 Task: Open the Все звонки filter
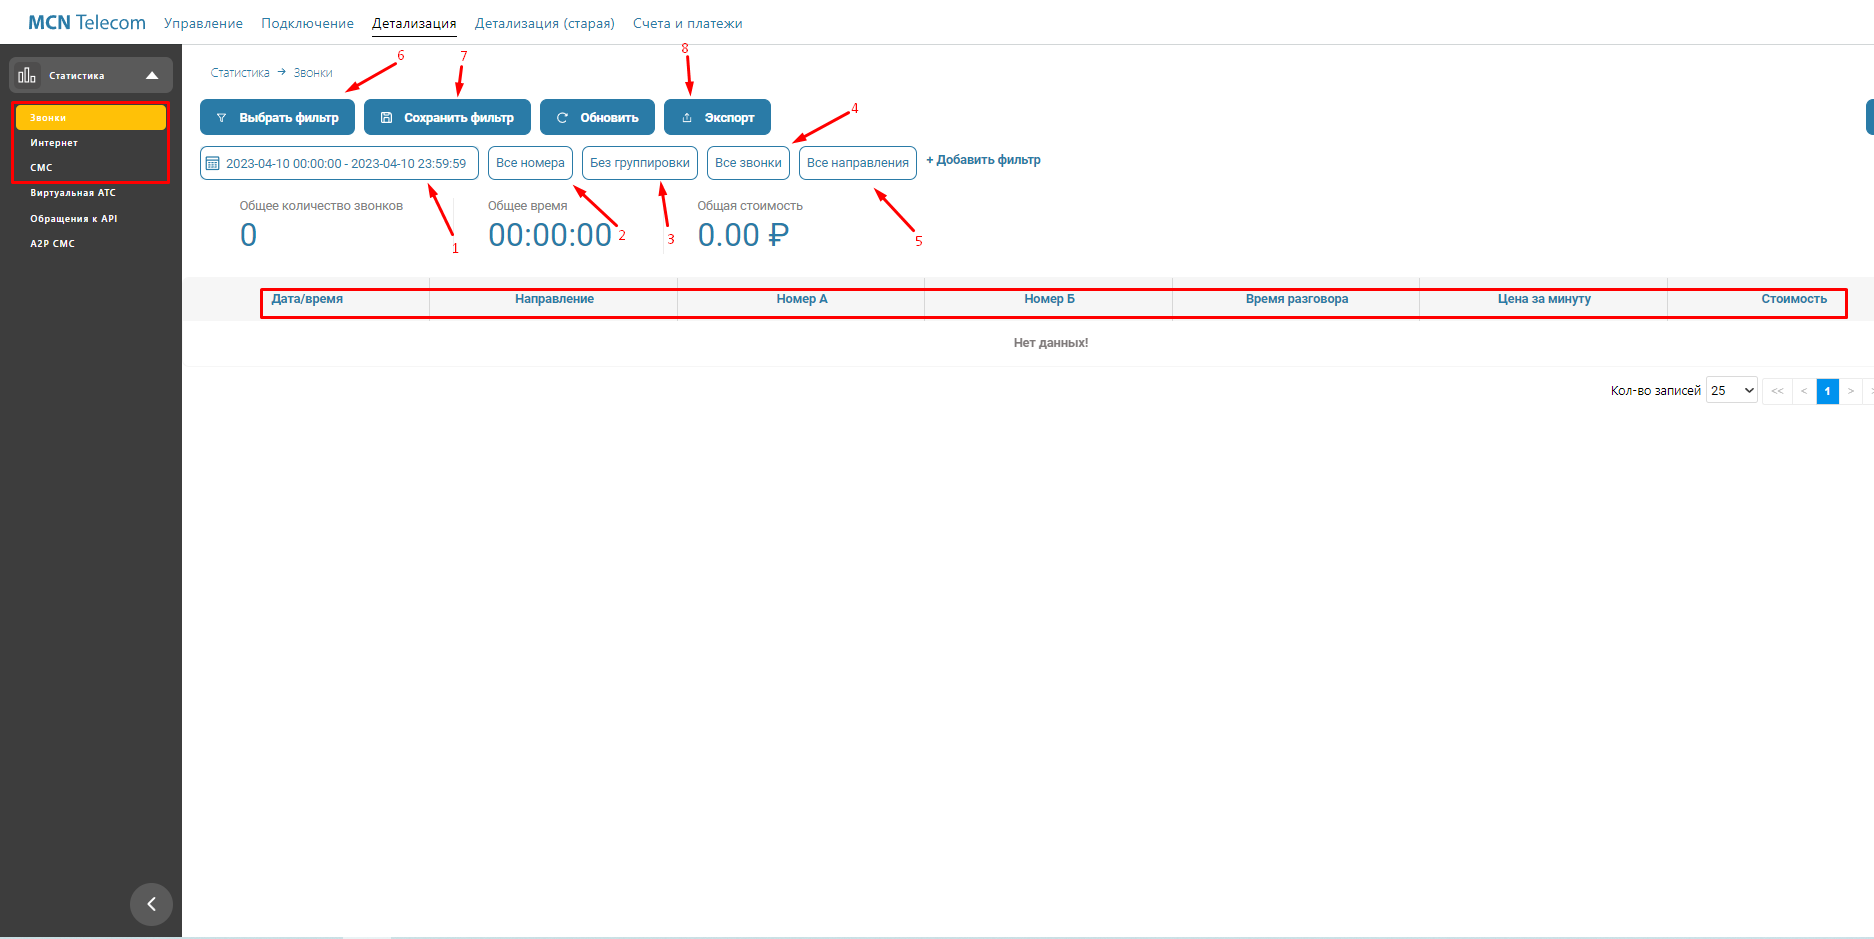[748, 163]
